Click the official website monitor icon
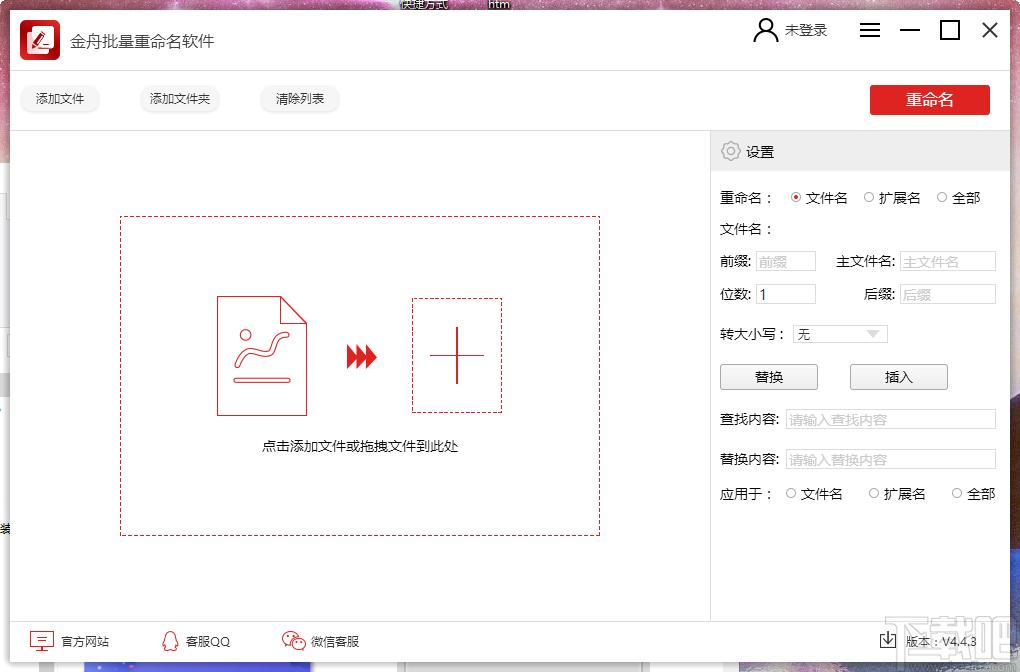Screen dimensions: 1020x672 [42, 641]
